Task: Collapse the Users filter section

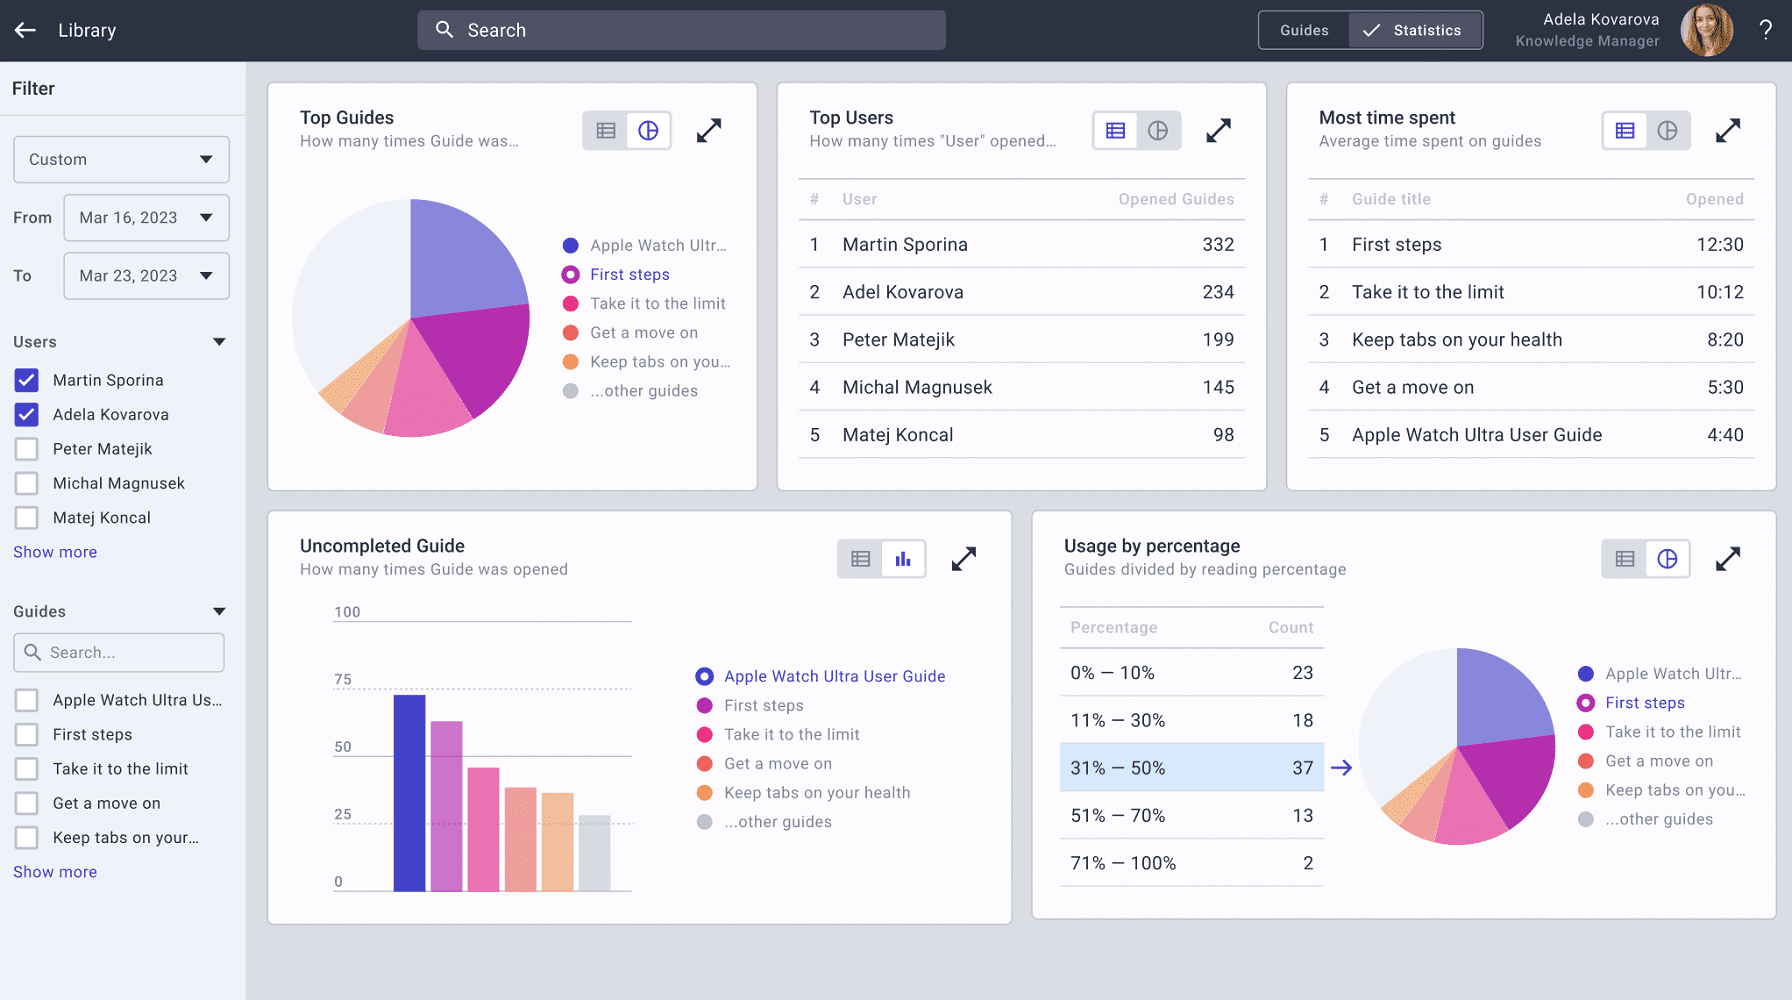Action: click(x=219, y=342)
